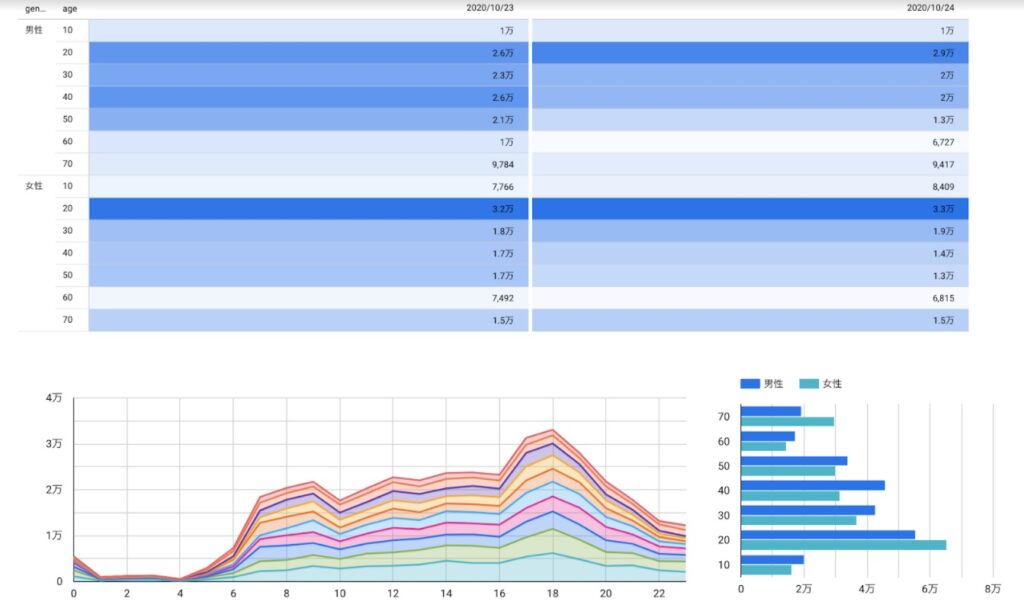Click the 女性 legend label text

coord(833,383)
